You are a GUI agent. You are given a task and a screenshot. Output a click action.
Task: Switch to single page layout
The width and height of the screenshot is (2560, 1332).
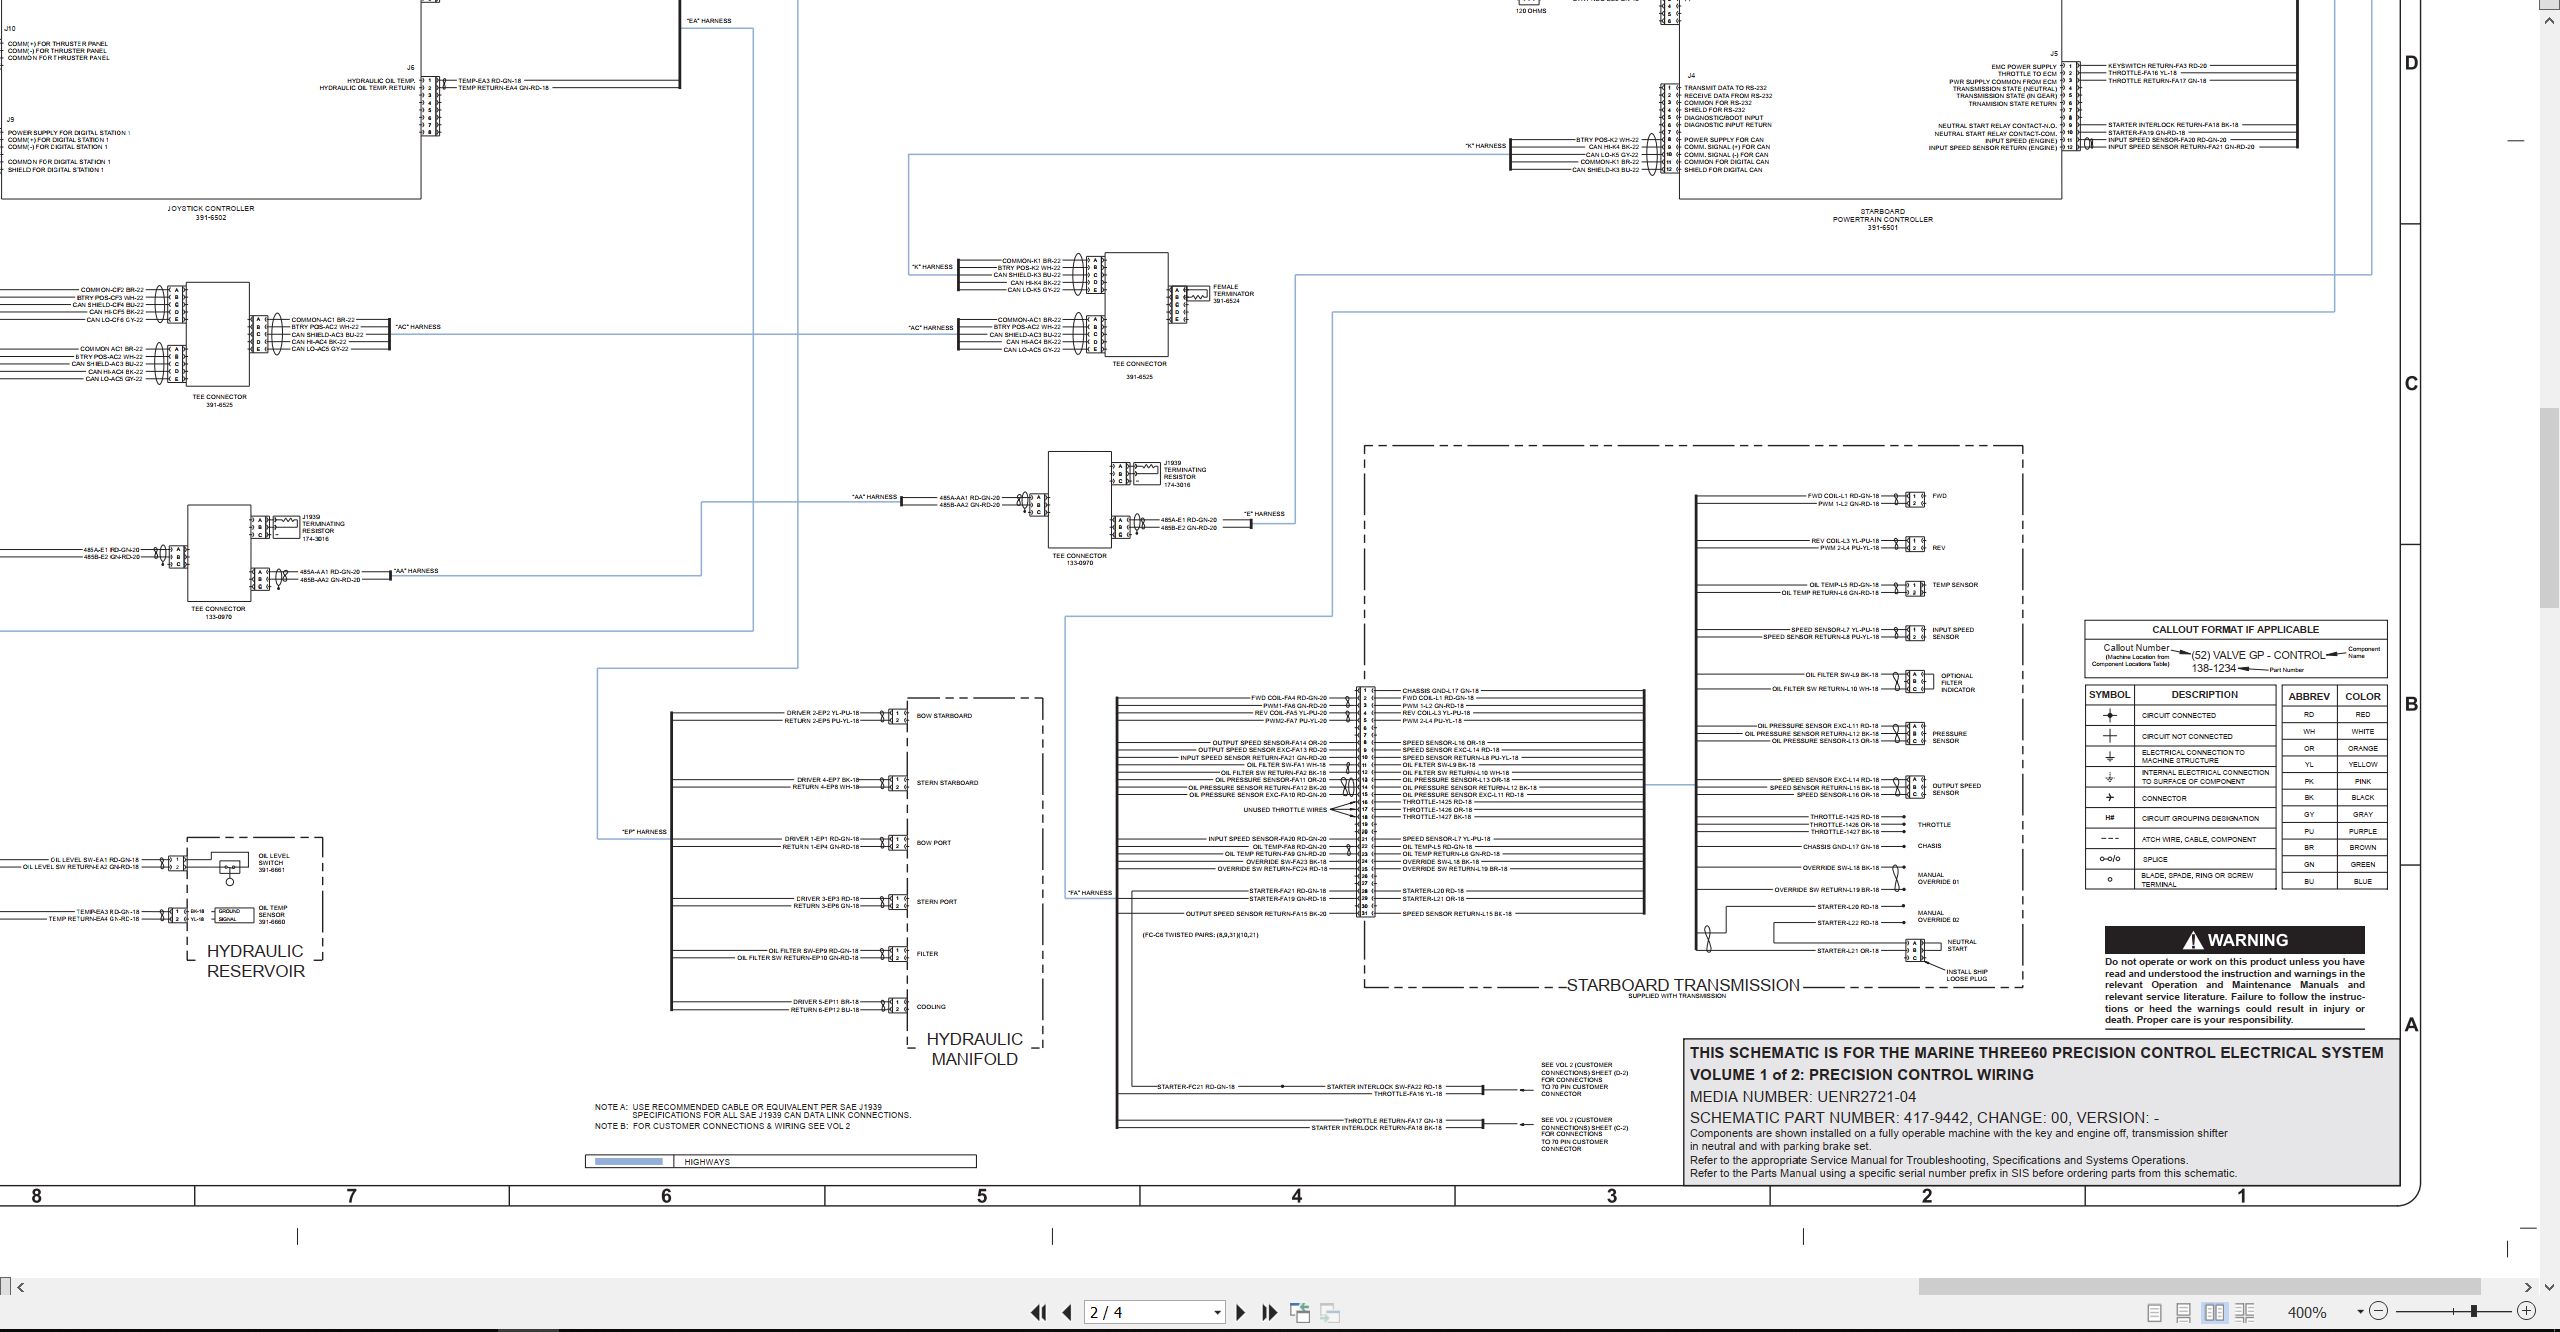click(x=2155, y=1312)
